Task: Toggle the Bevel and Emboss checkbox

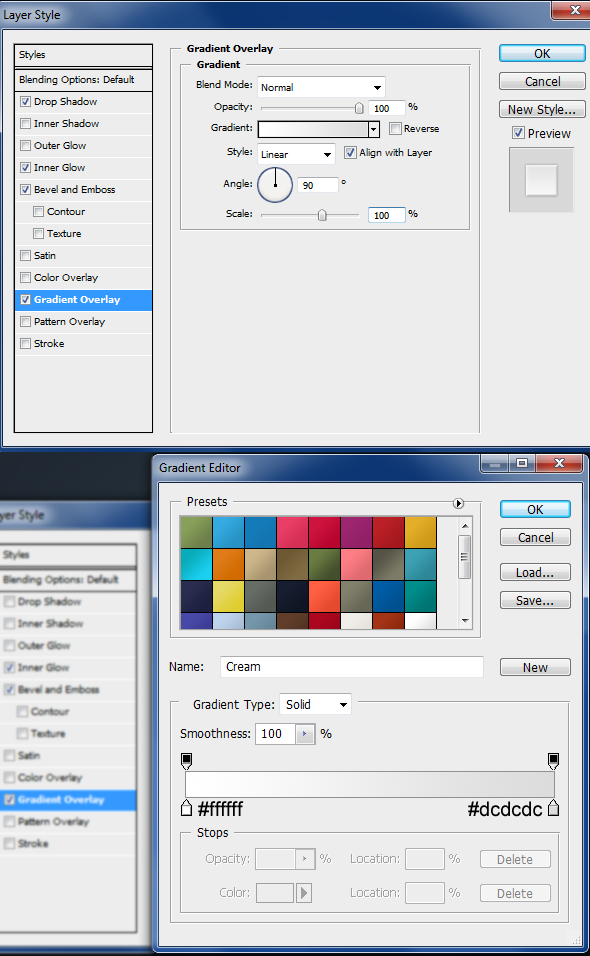Action: pyautogui.click(x=26, y=190)
